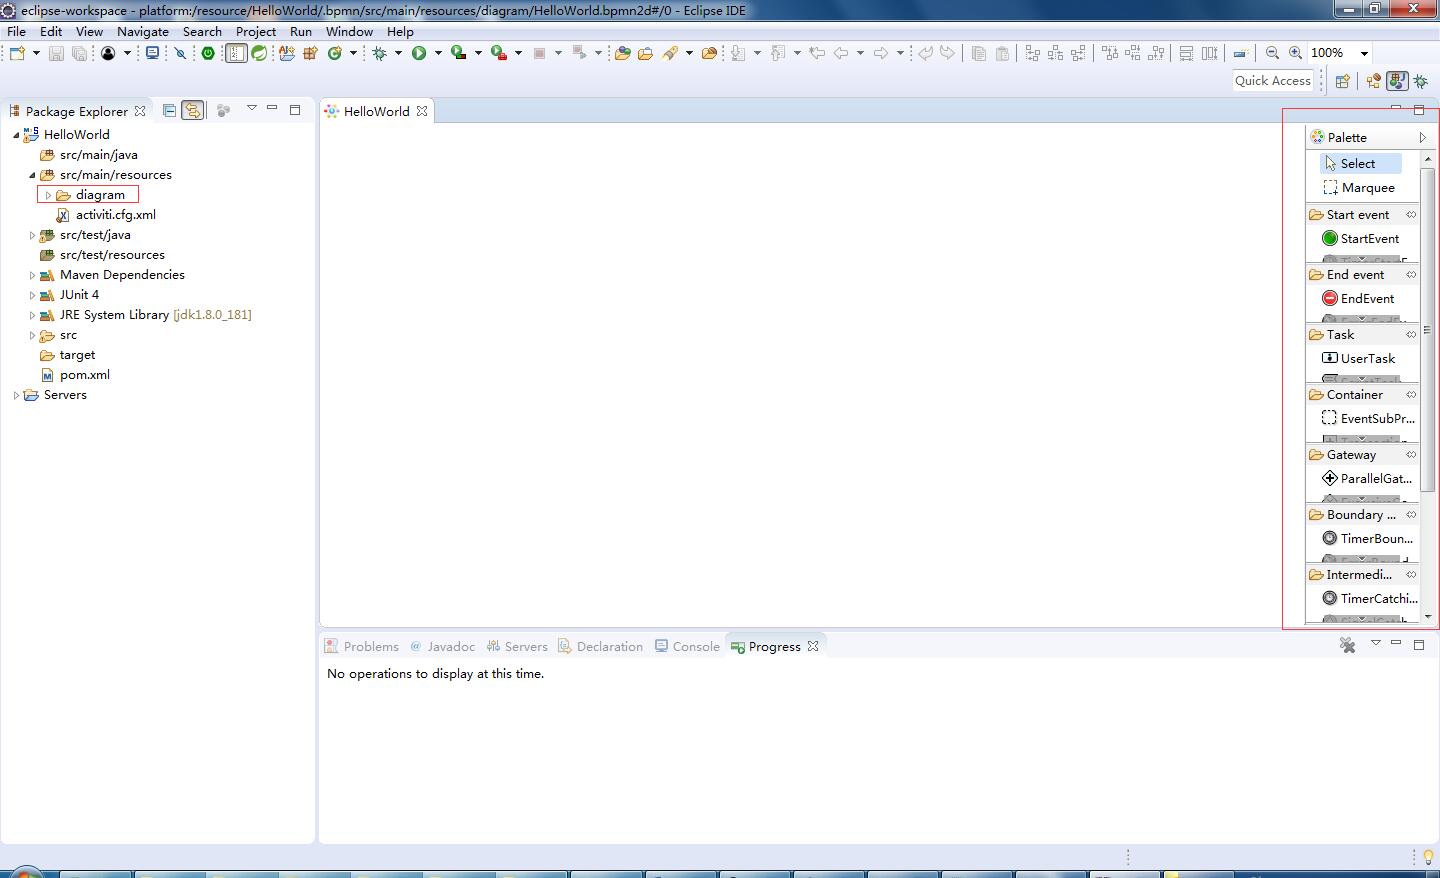Viewport: 1440px width, 878px height.
Task: Select activiti.cfg.xml in Package Explorer
Action: (x=106, y=215)
